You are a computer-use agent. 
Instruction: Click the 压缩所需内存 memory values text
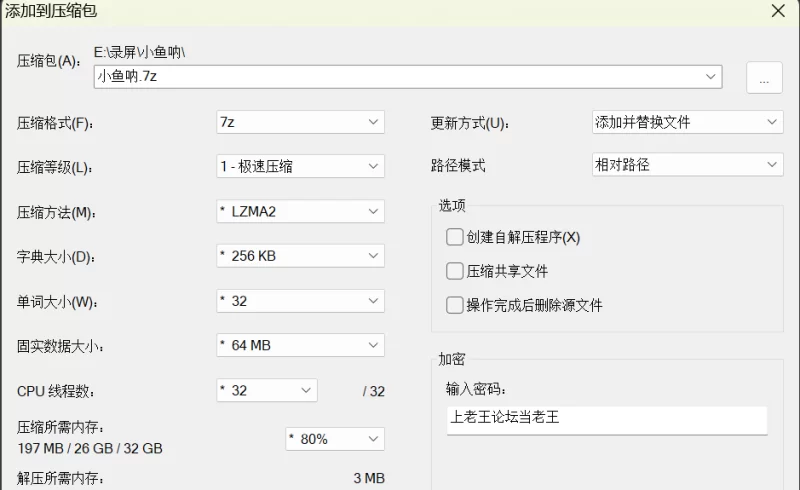90,448
